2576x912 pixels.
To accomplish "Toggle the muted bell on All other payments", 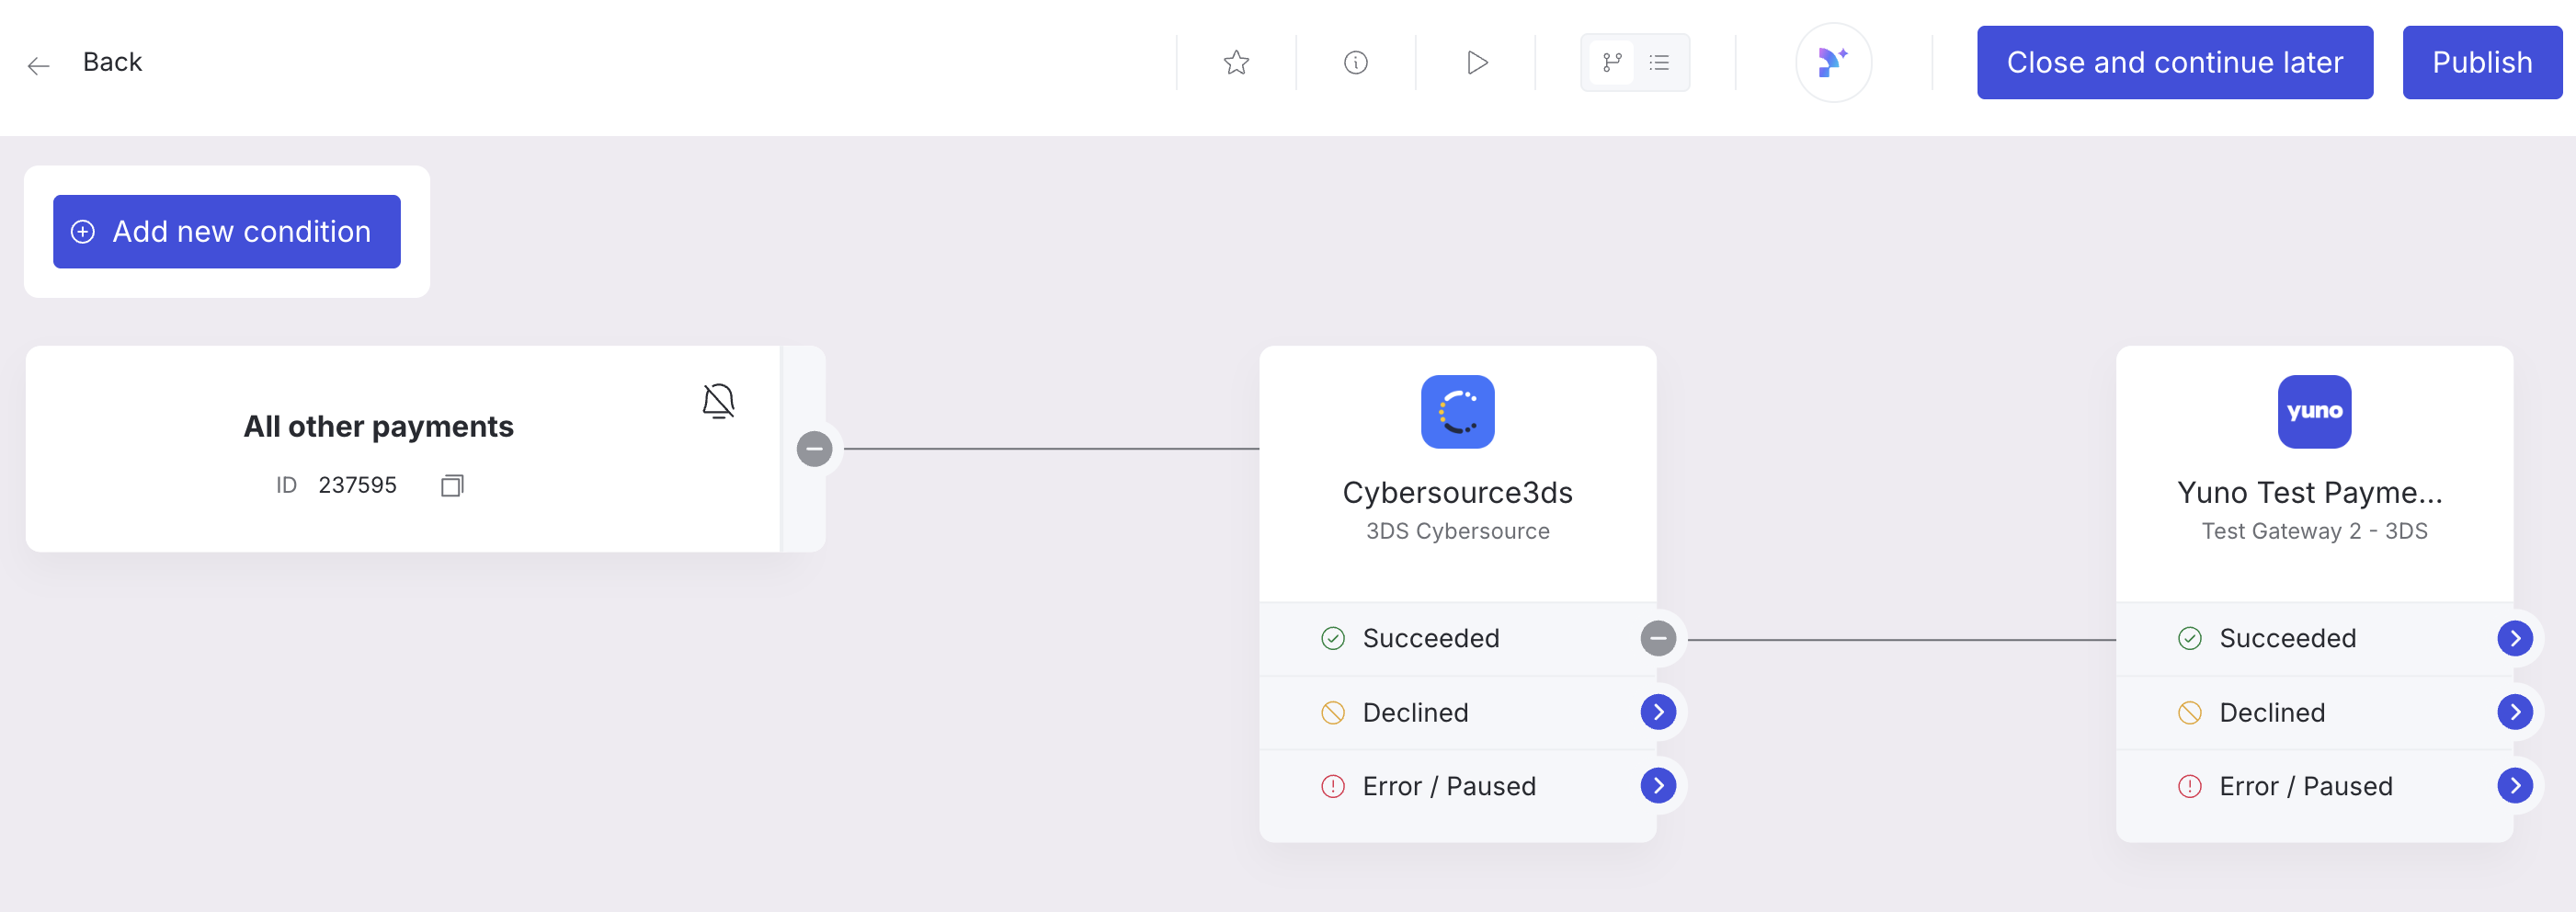I will (x=718, y=401).
